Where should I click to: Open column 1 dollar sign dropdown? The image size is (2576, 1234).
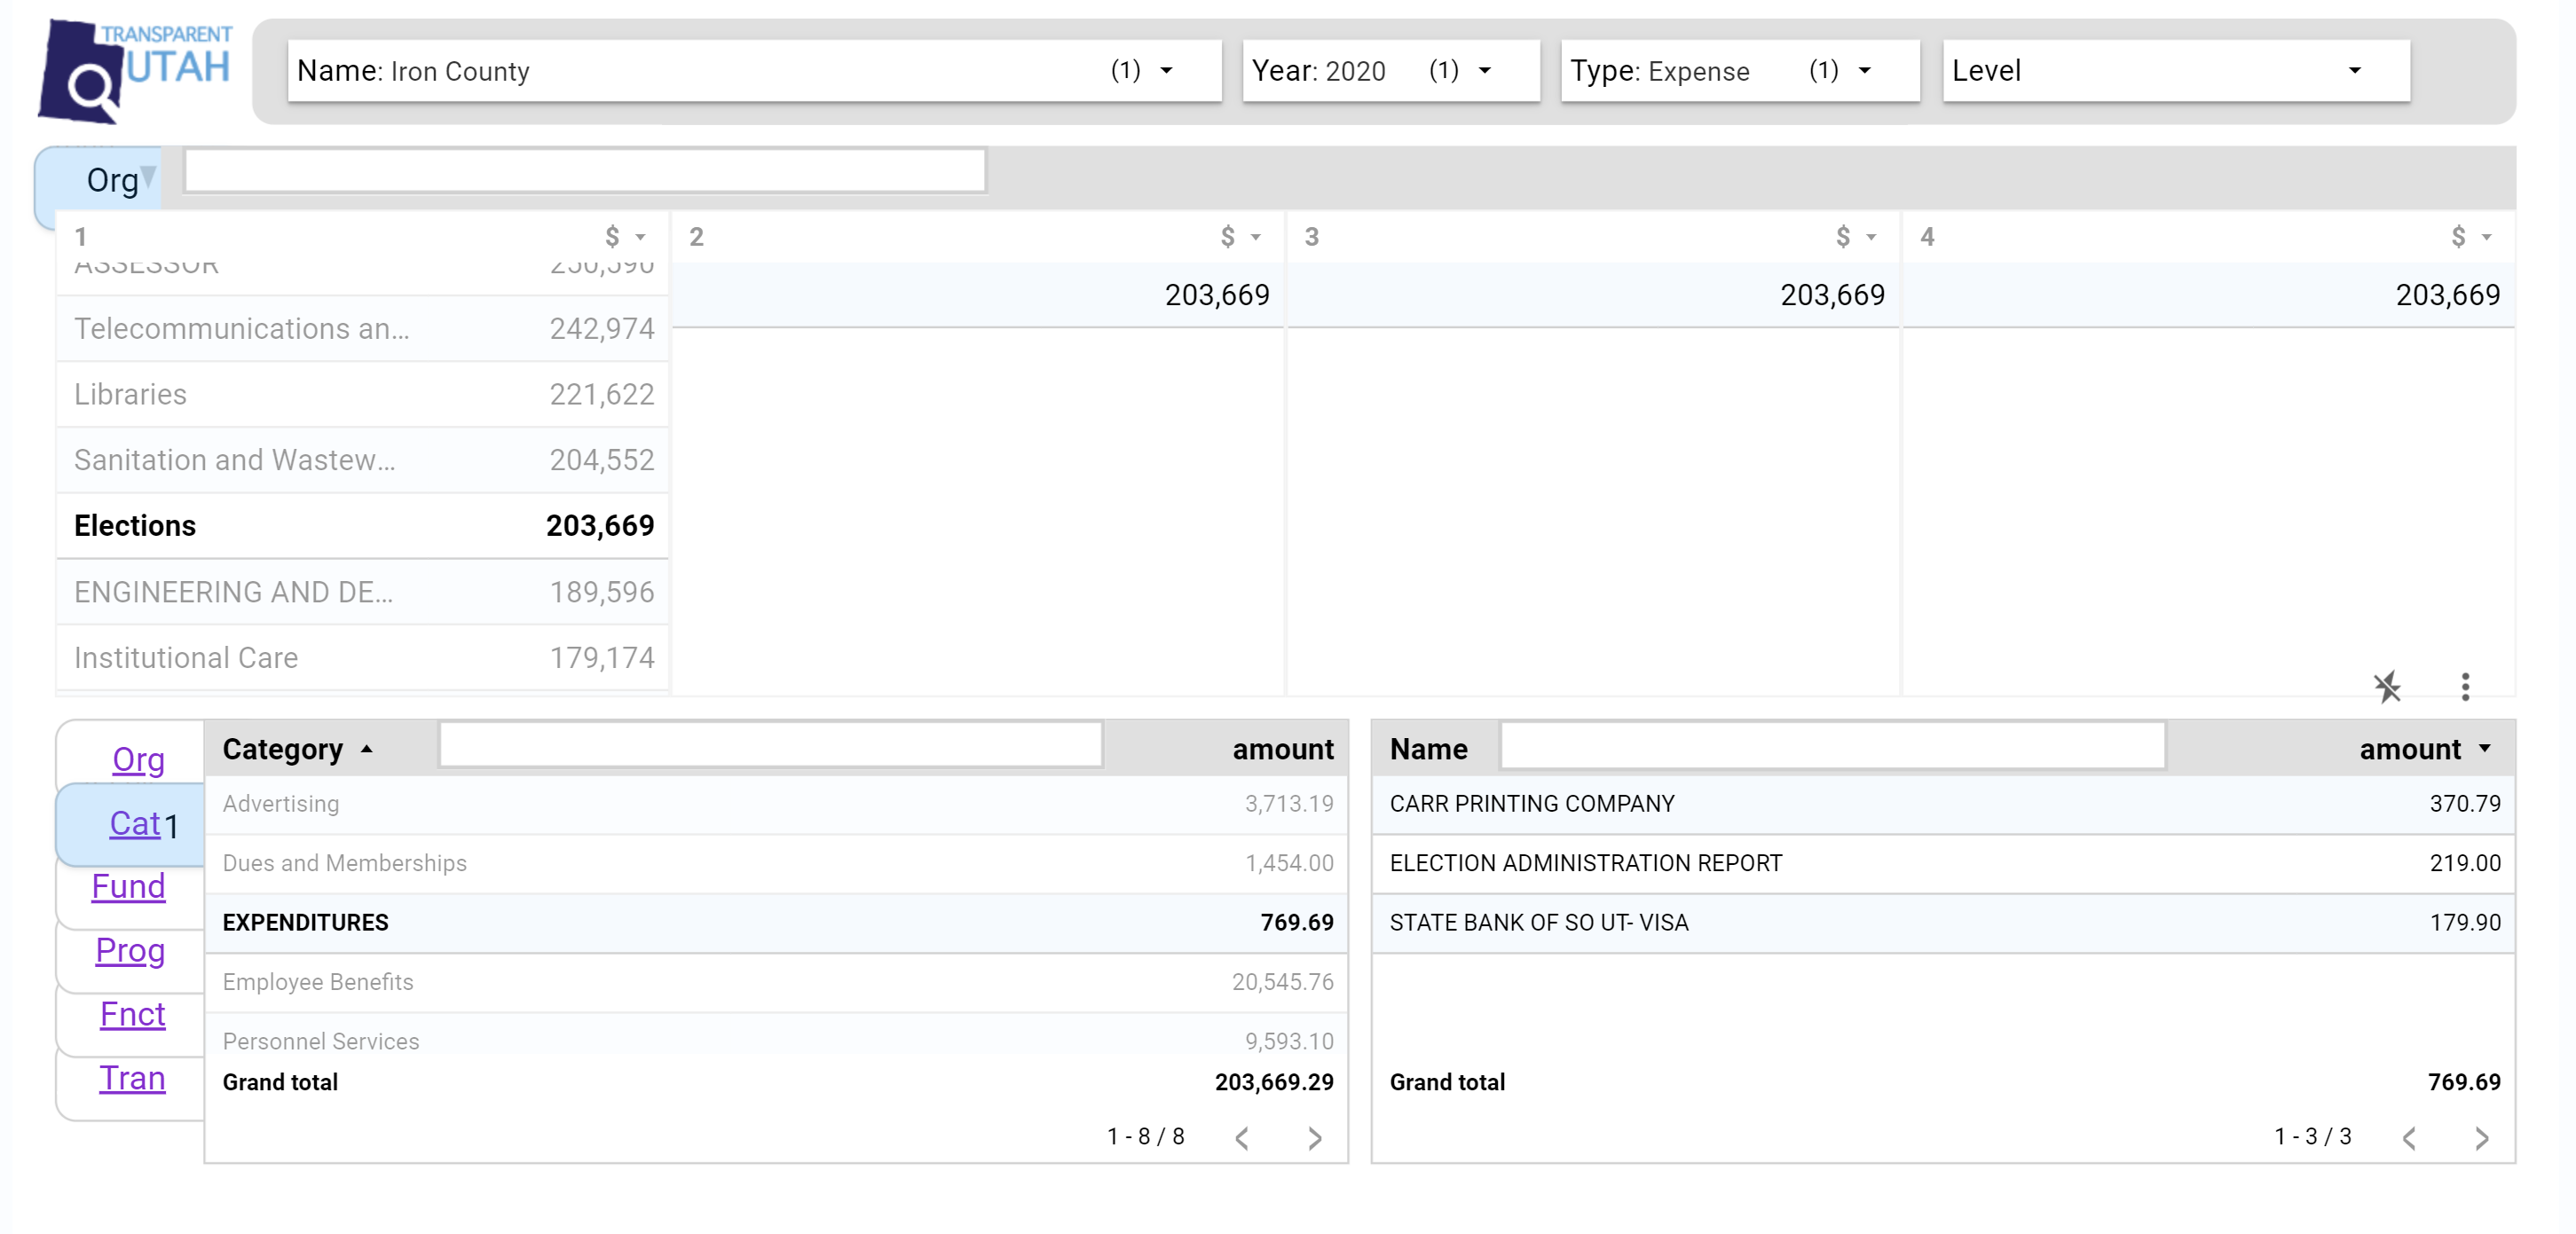(625, 237)
